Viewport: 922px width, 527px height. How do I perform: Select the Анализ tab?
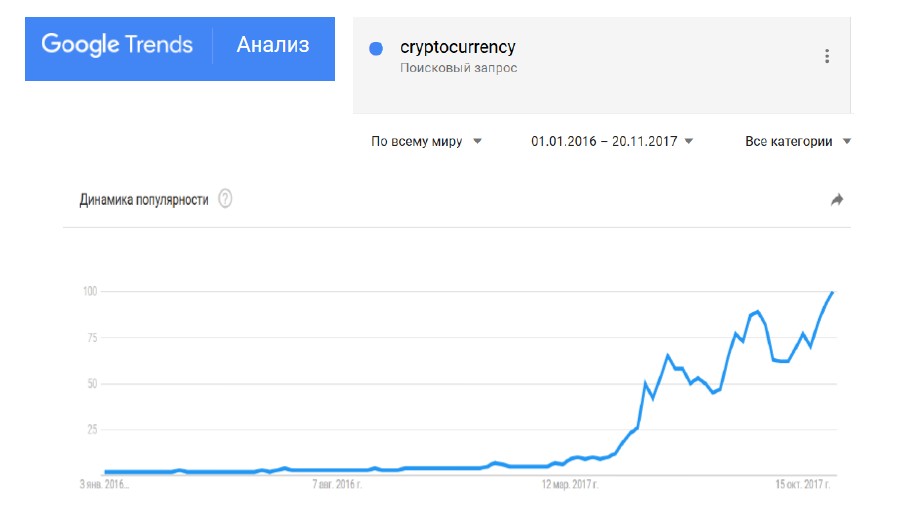[273, 45]
